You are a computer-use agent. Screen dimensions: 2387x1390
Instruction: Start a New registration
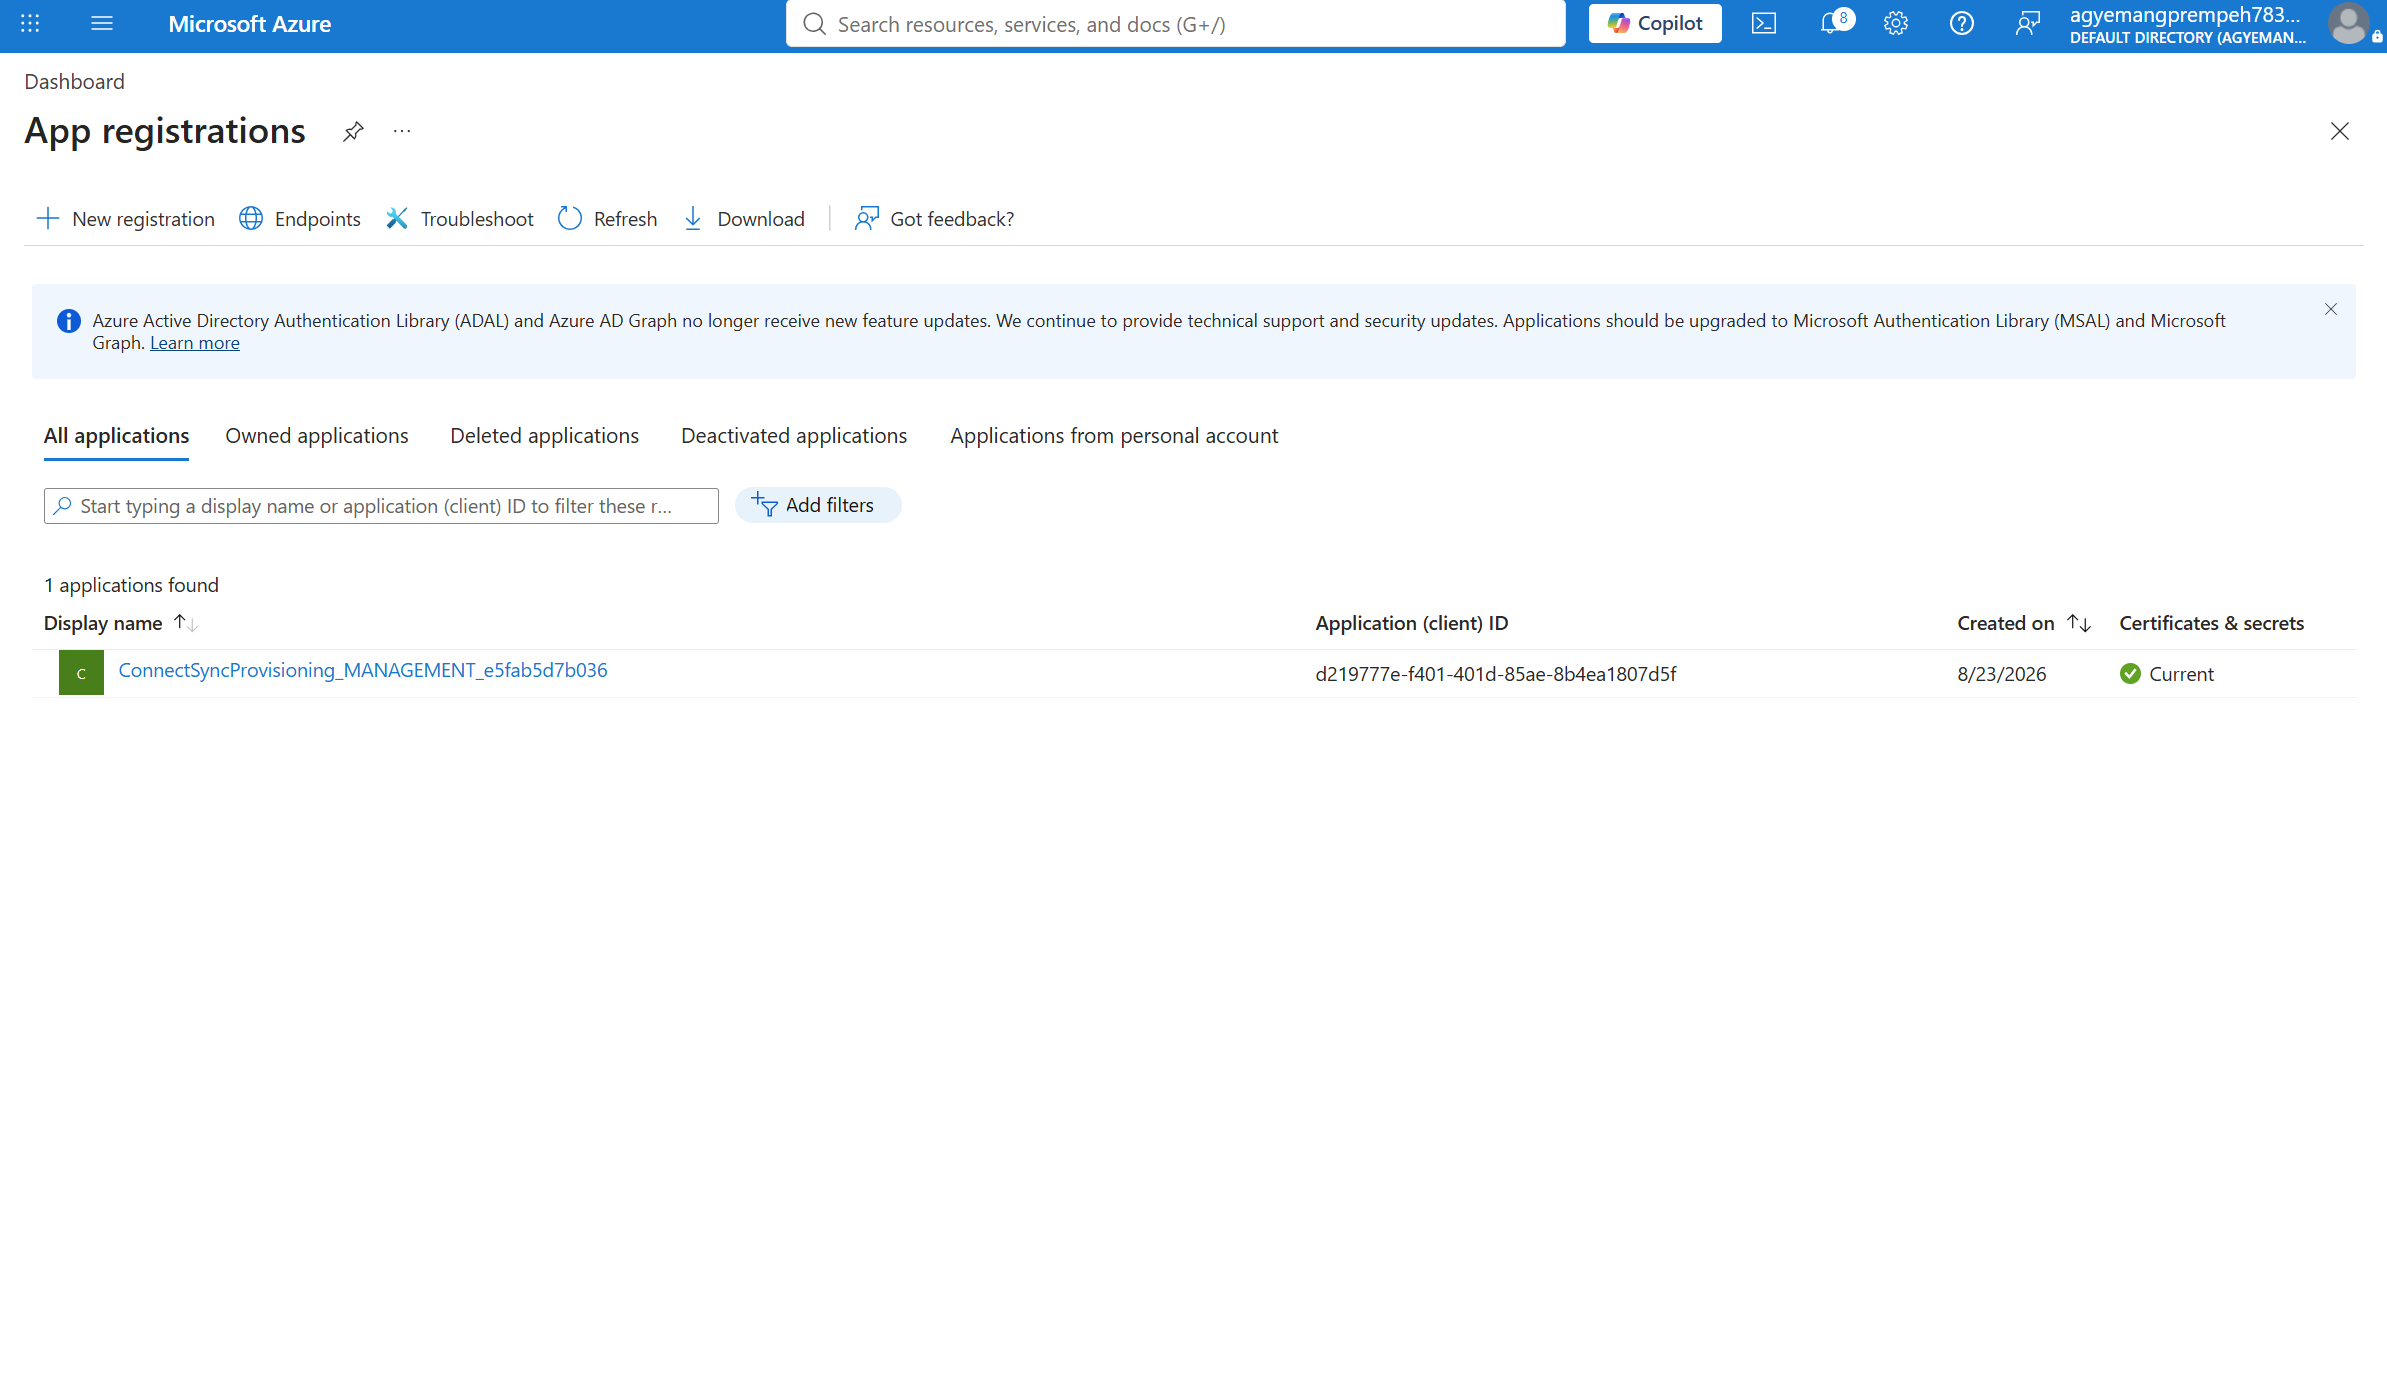(x=126, y=219)
